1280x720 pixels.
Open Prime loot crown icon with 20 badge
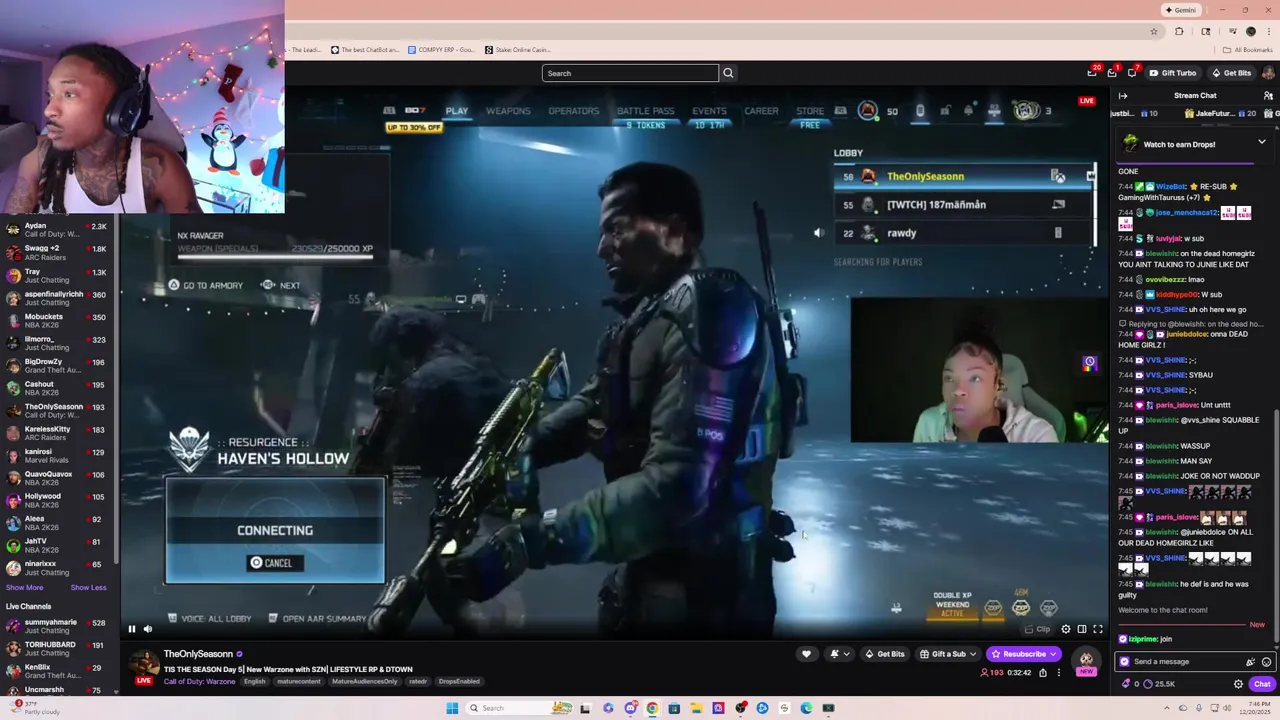point(1092,73)
